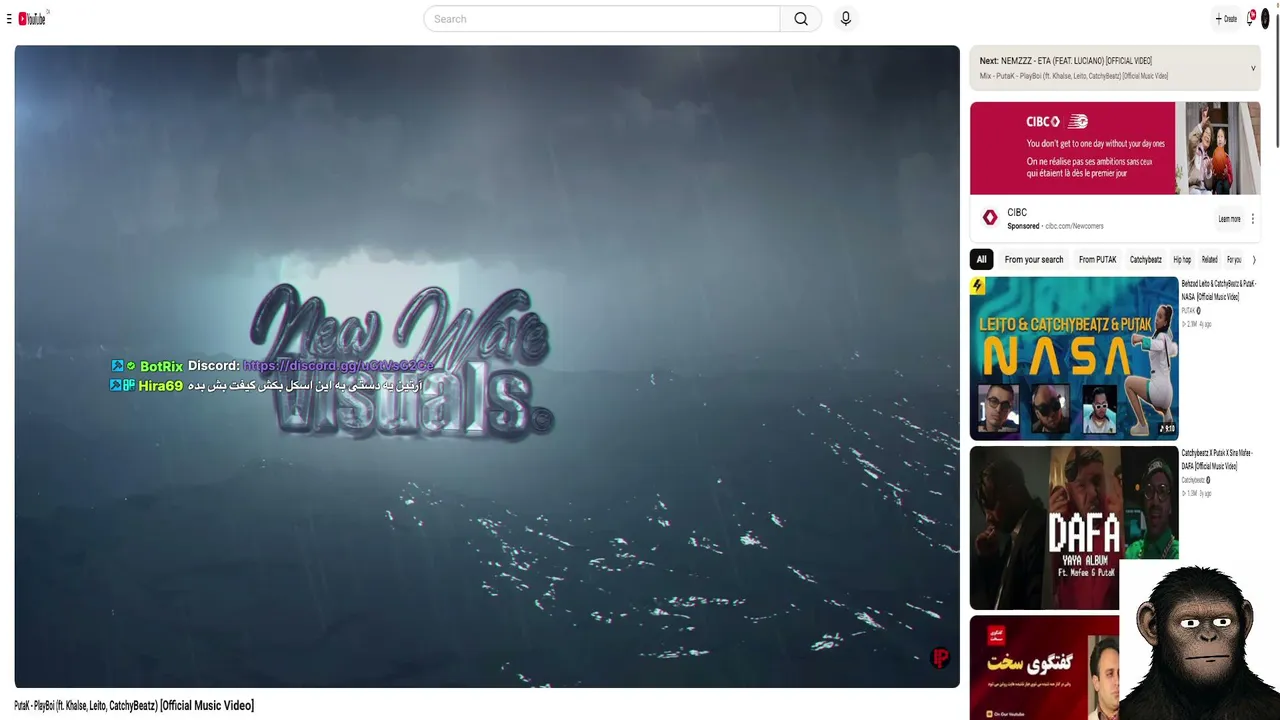Go to YouTube home via logo
Screen dimensions: 1280x720
point(32,19)
